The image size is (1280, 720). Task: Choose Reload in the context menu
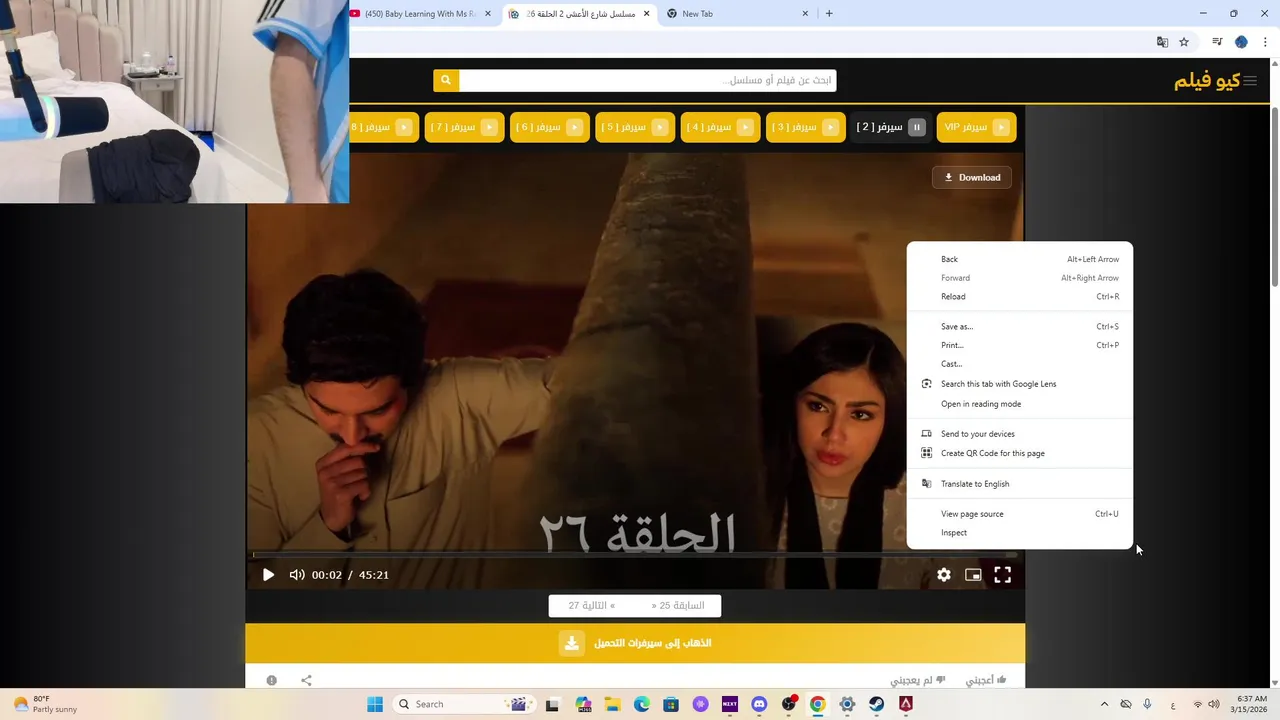pos(1020,297)
